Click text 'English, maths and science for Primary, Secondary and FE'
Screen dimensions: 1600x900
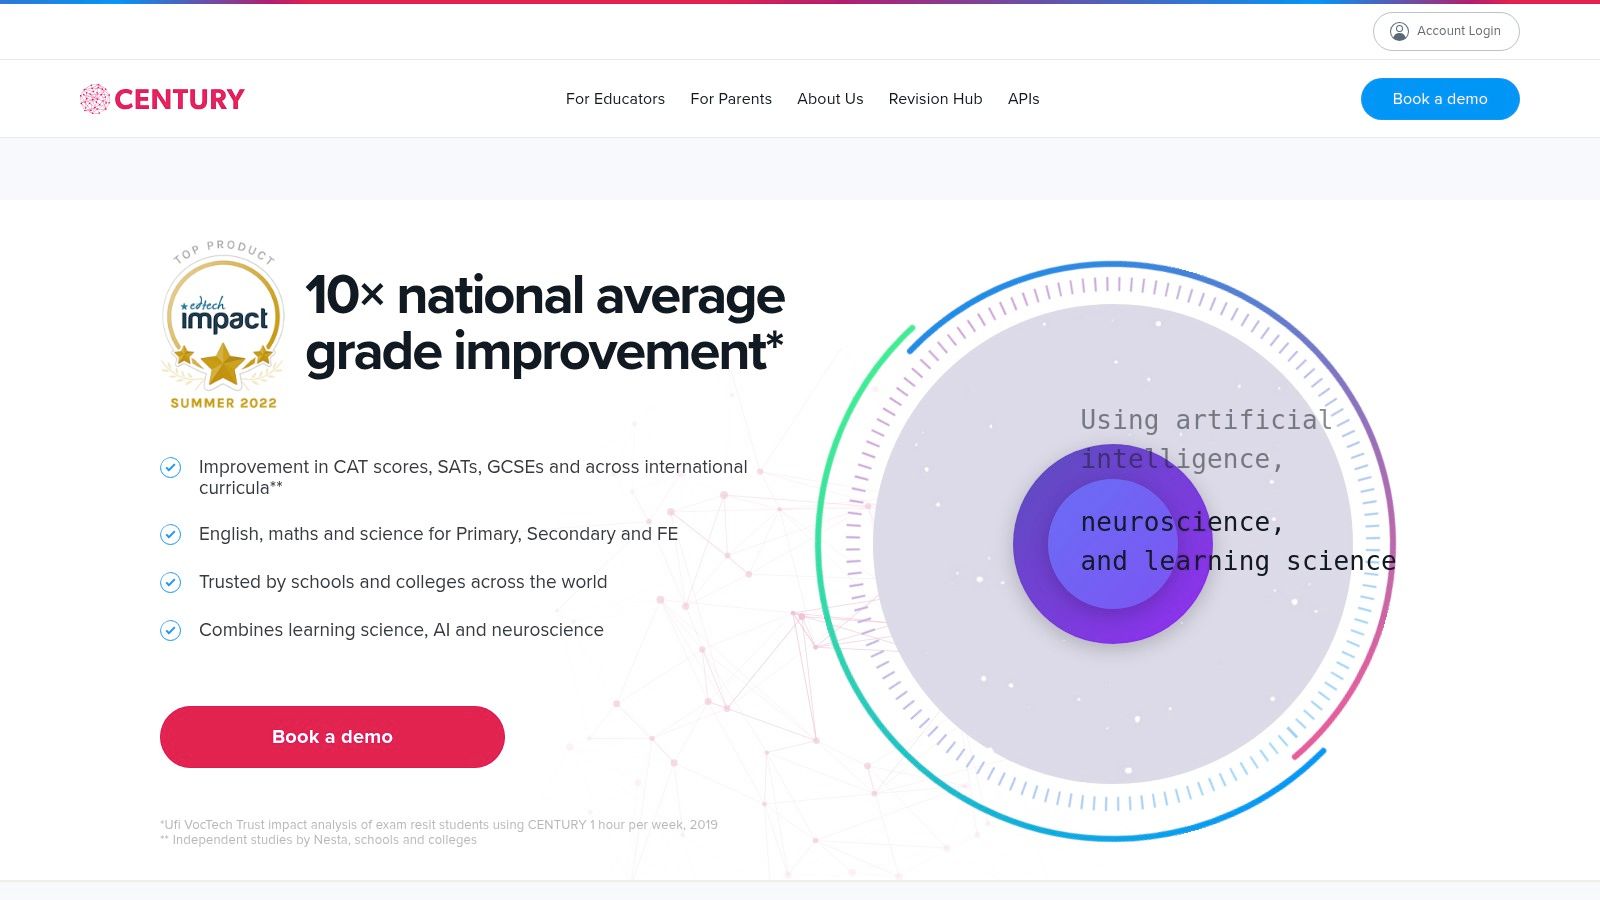click(438, 534)
